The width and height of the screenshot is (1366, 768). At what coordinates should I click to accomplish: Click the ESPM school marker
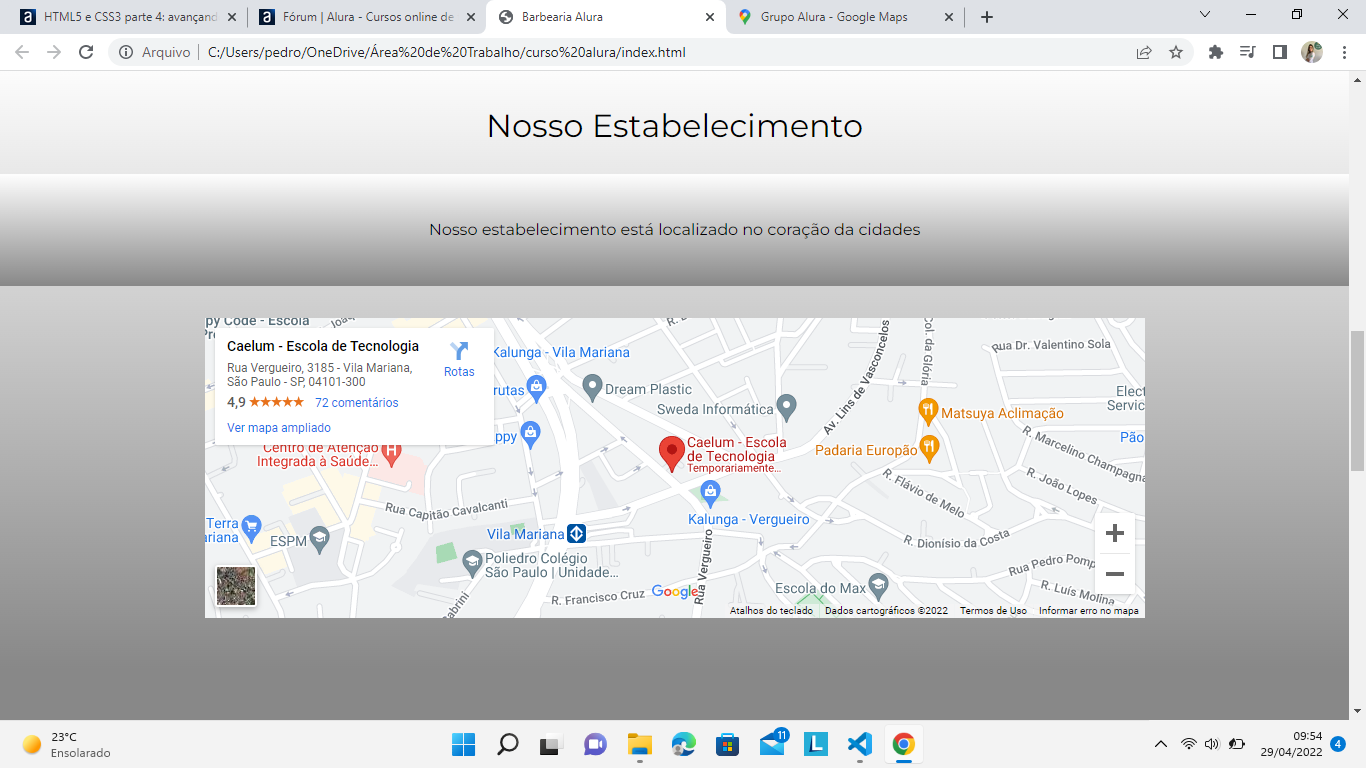pos(319,539)
